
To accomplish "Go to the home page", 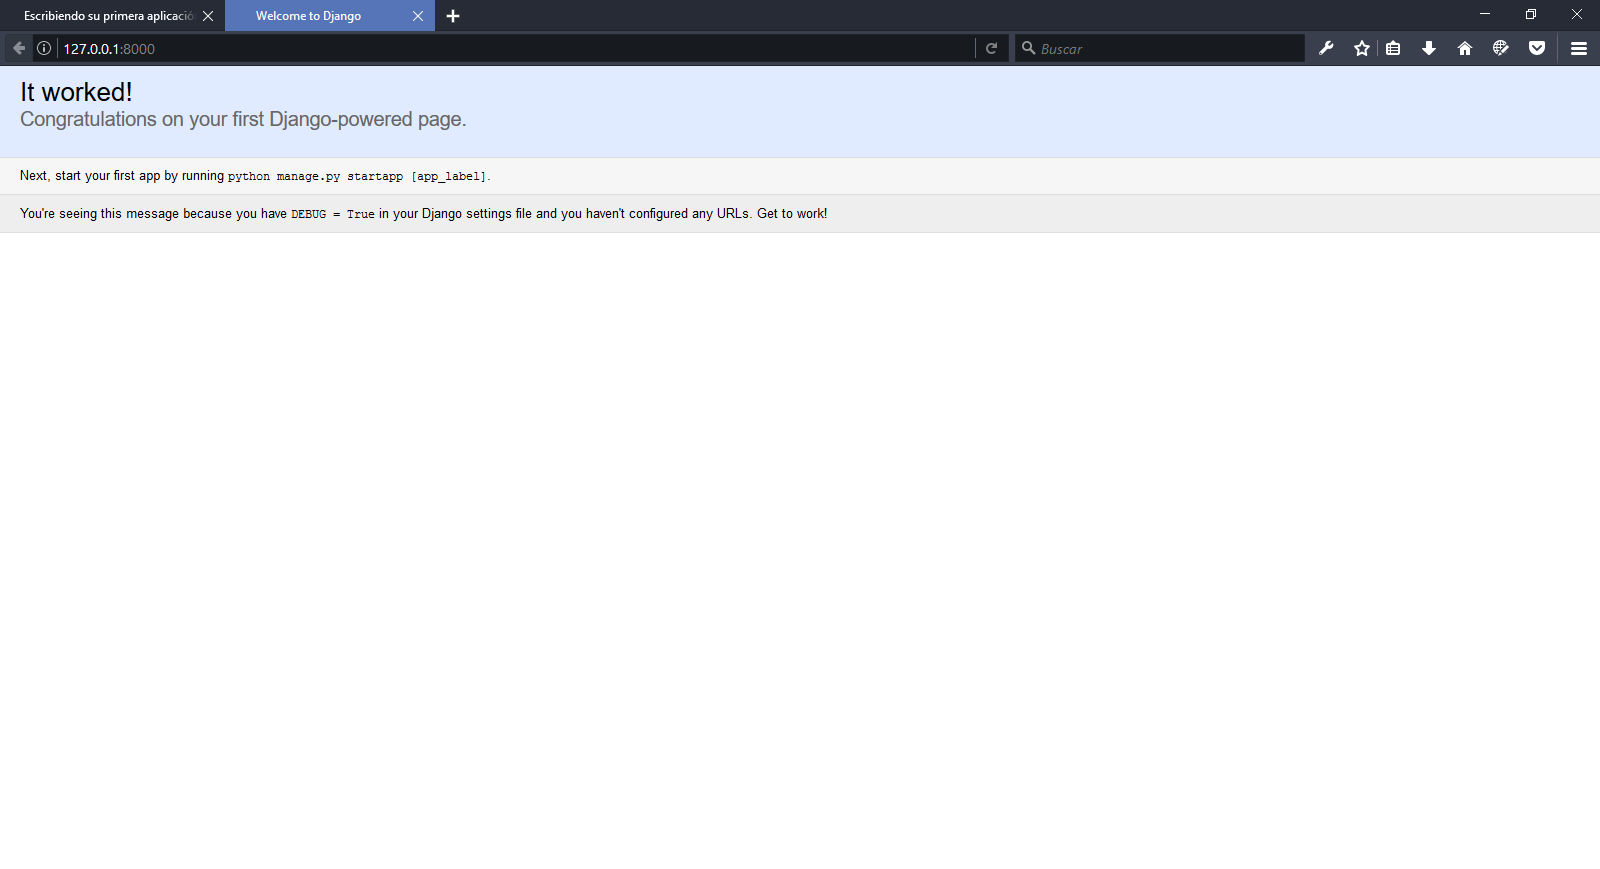I will pyautogui.click(x=1465, y=48).
